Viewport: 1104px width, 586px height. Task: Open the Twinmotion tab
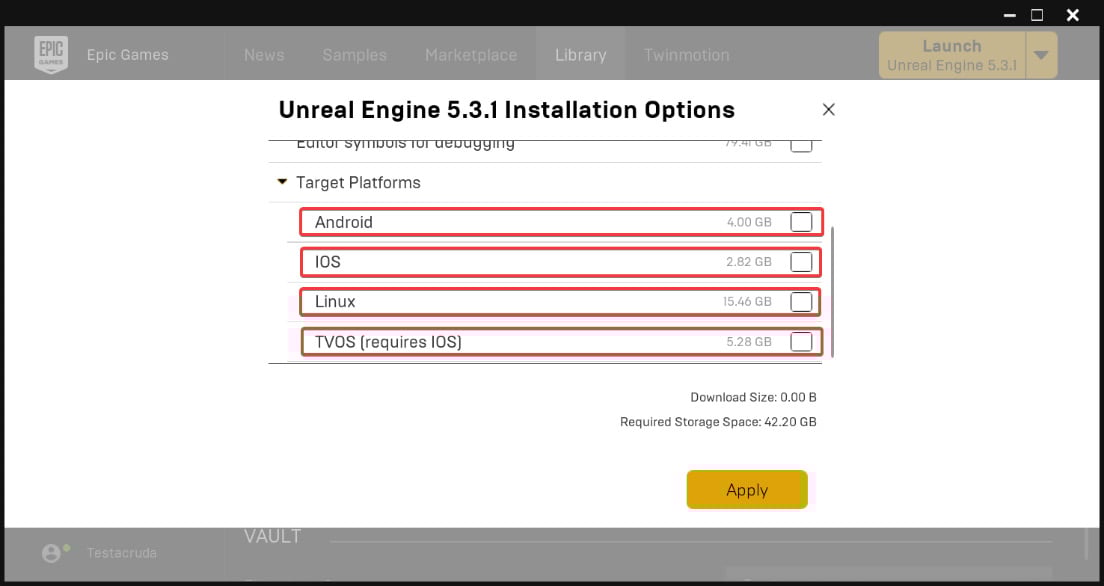coord(686,55)
